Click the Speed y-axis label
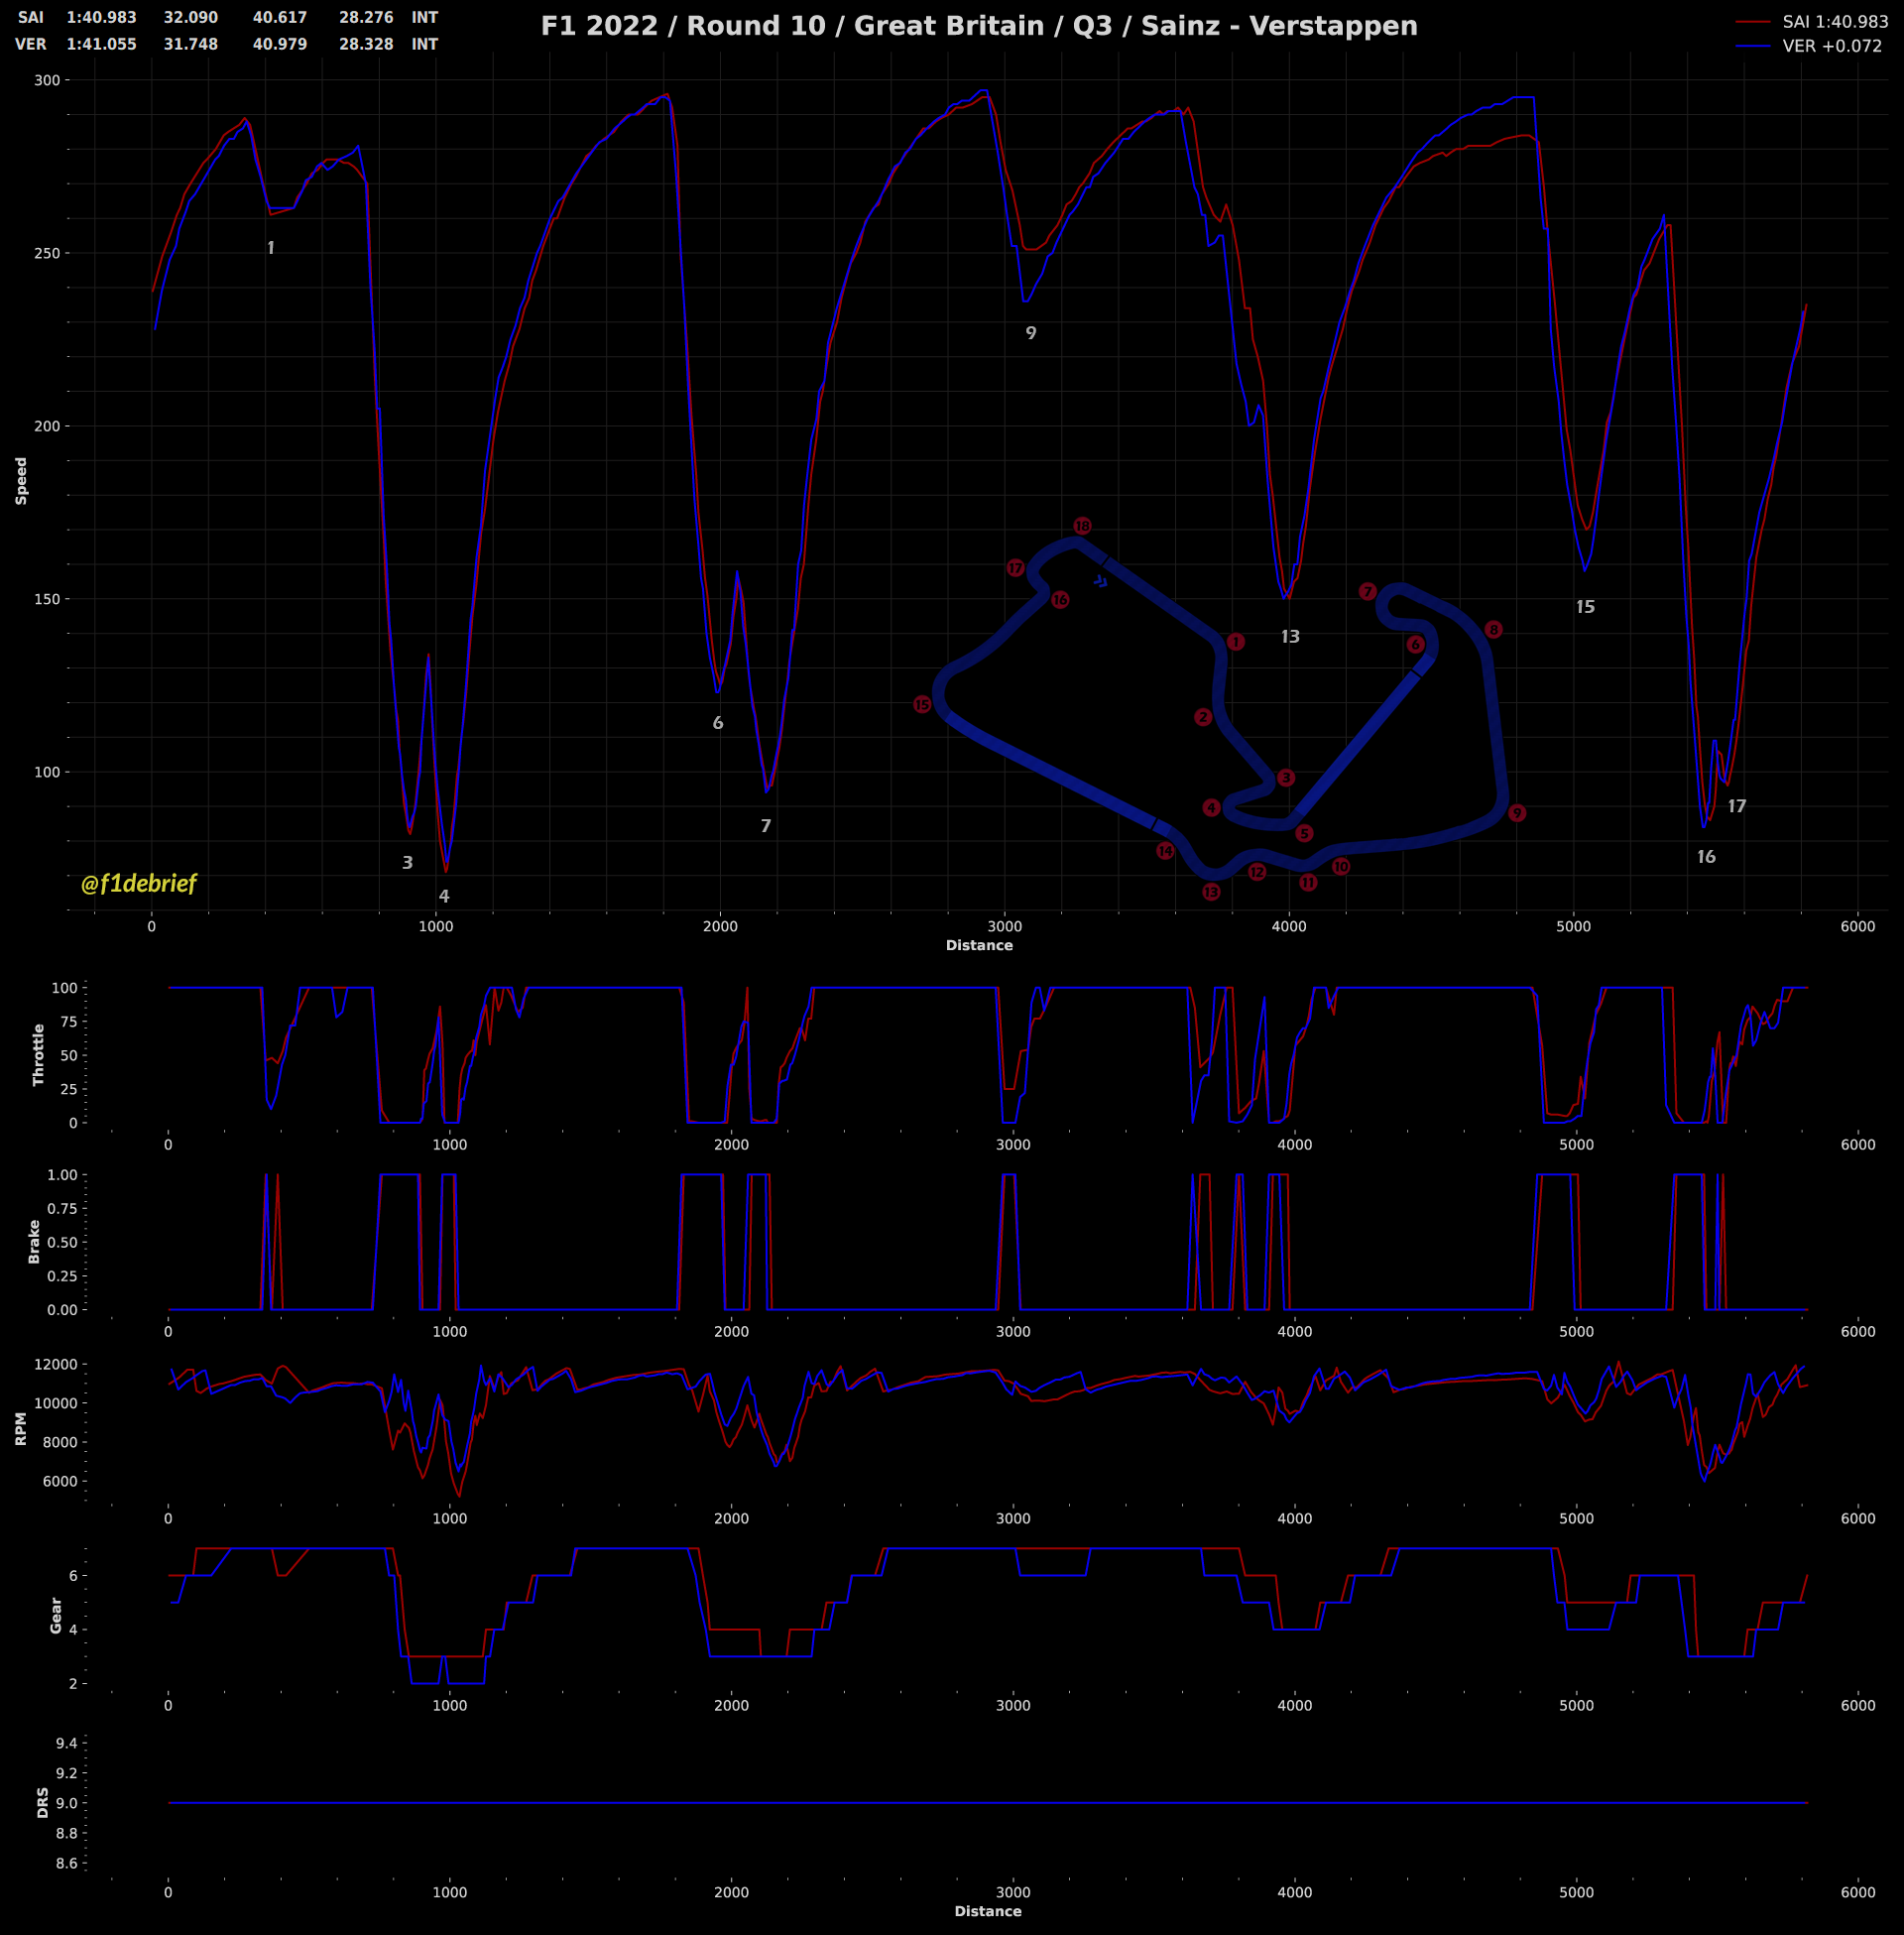 click(x=21, y=481)
